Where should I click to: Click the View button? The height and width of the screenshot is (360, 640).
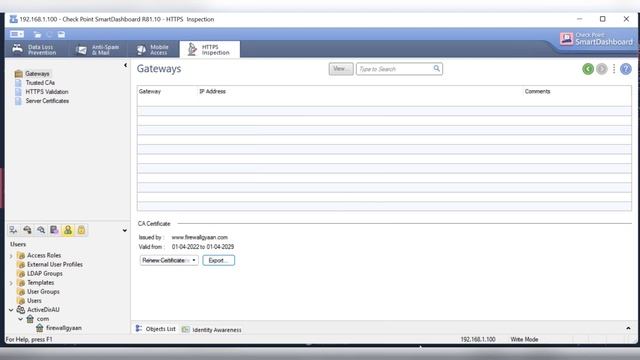341,69
